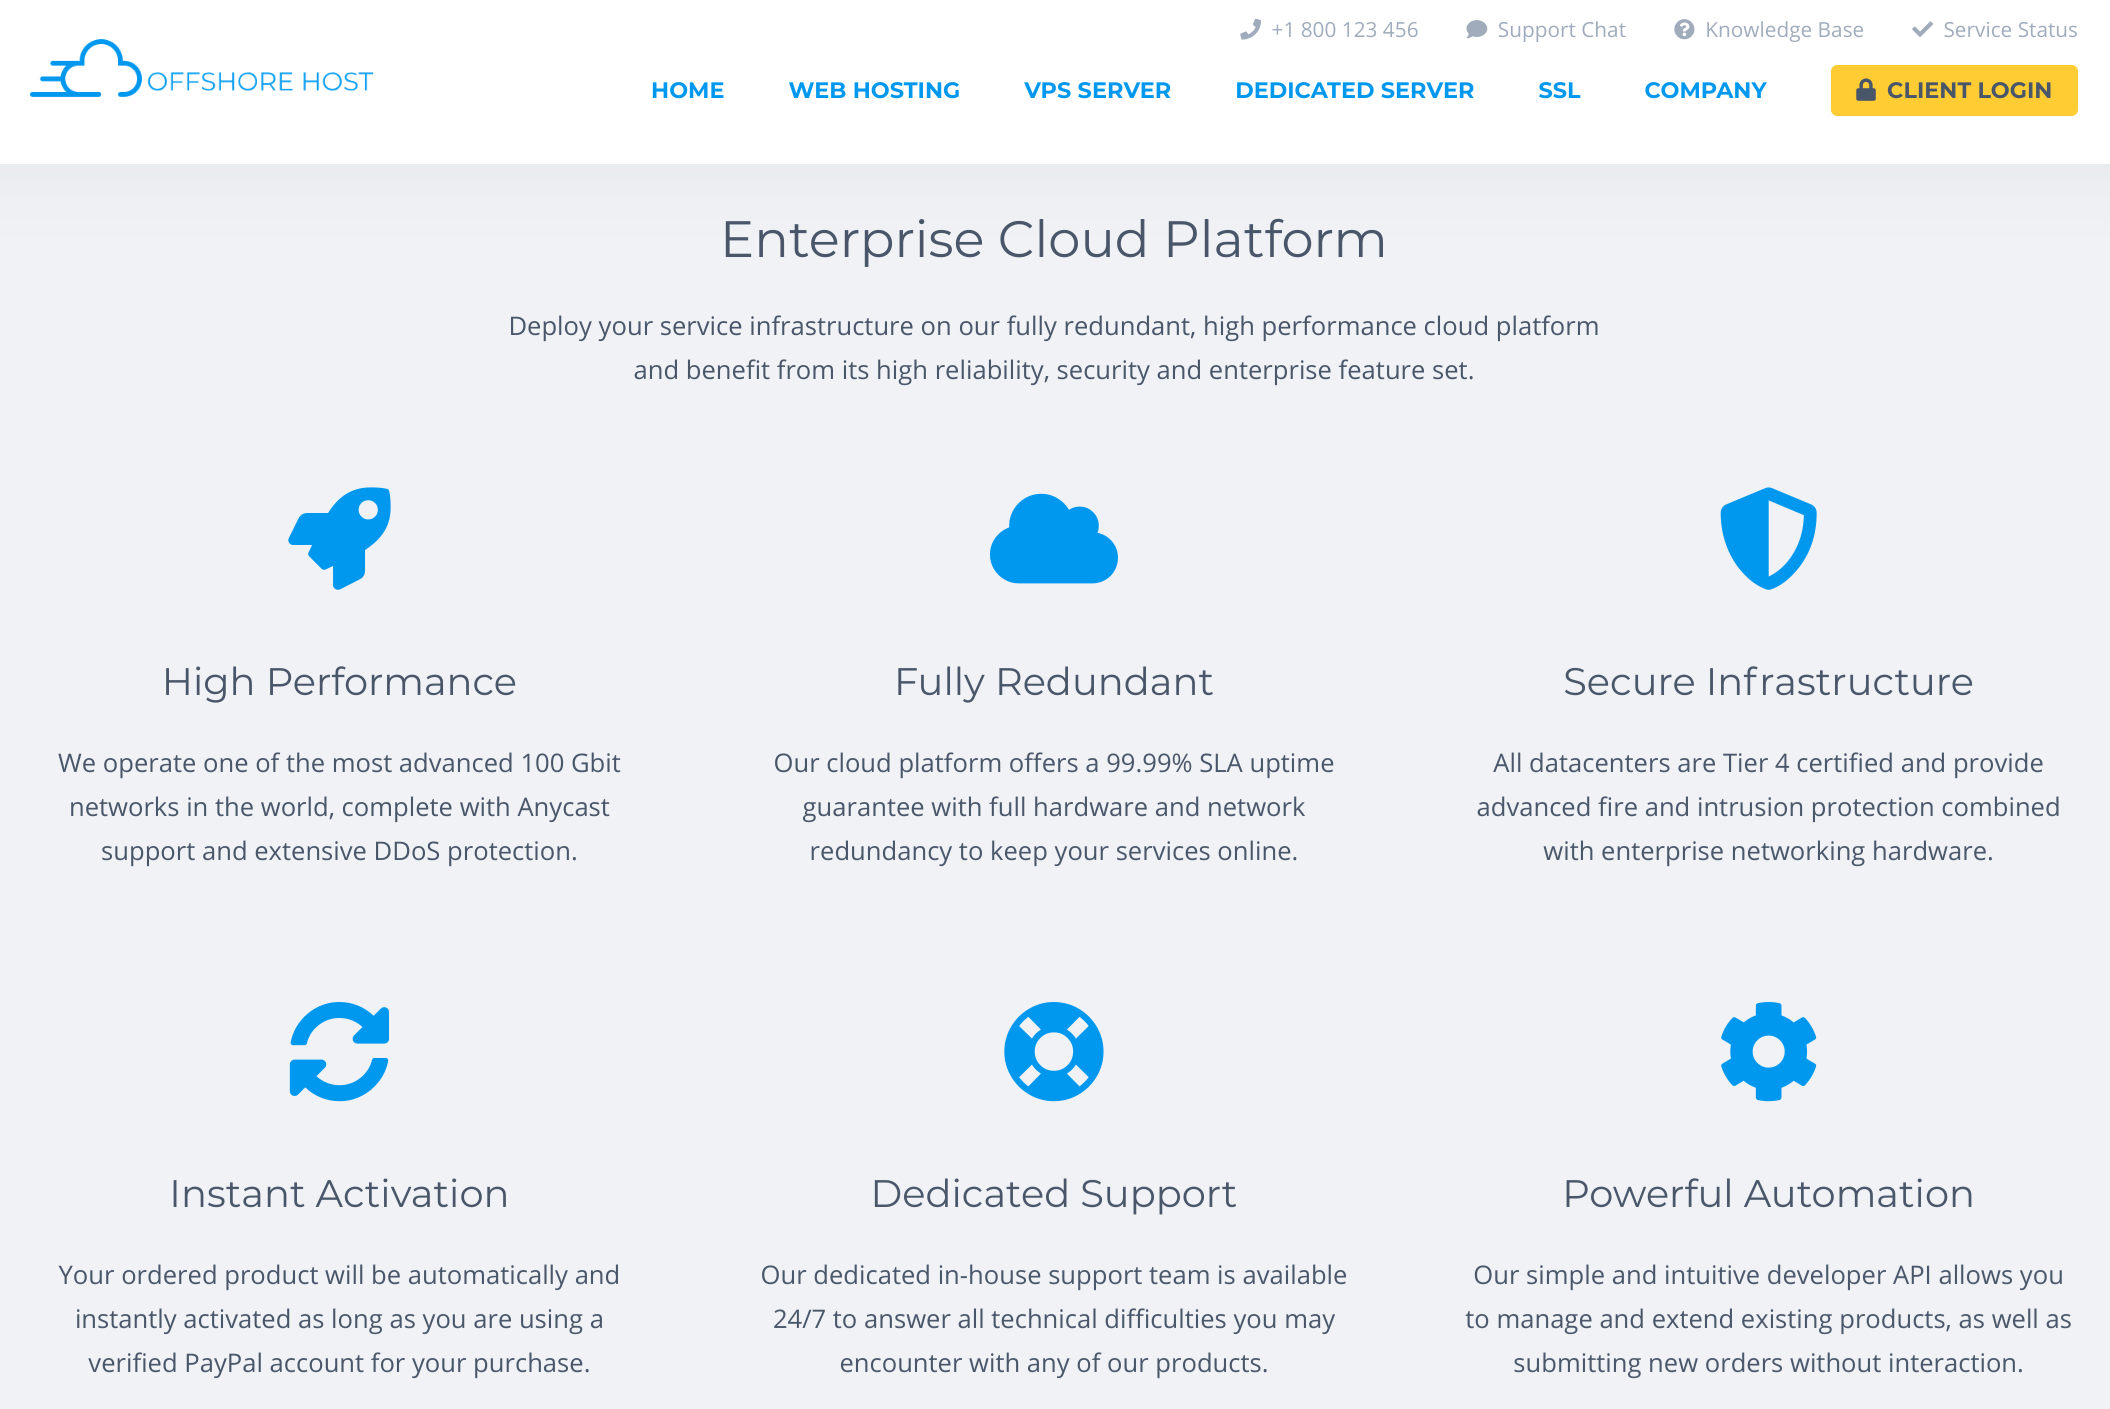The width and height of the screenshot is (2110, 1409).
Task: Click the OFFSHORE HOST brand text
Action: tap(260, 81)
